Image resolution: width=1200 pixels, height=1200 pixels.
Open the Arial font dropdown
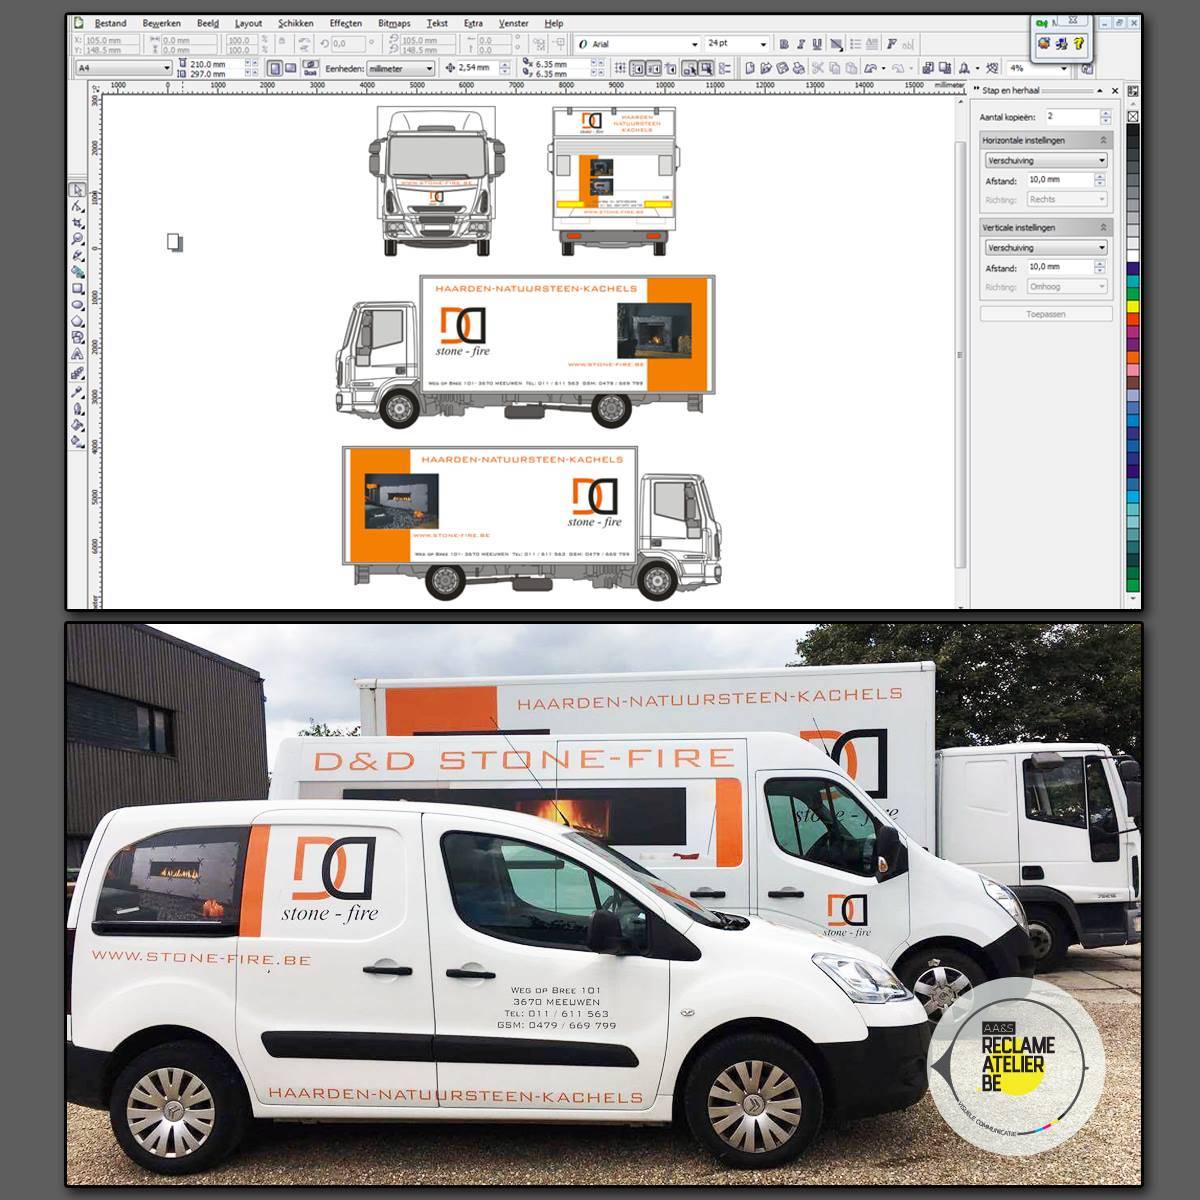click(x=695, y=44)
